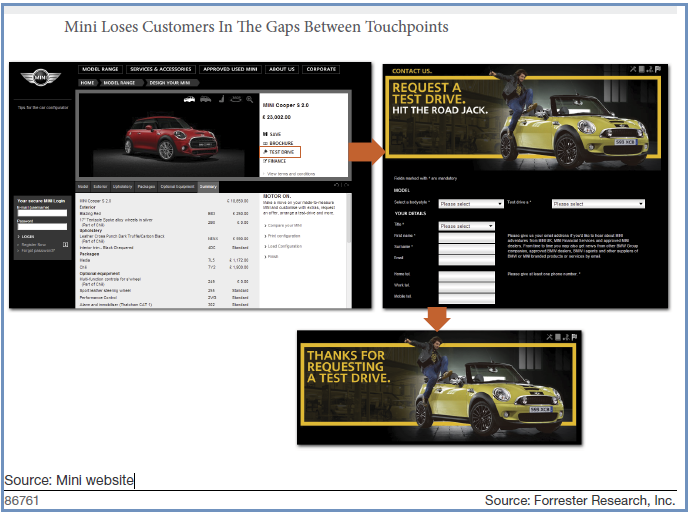The height and width of the screenshot is (514, 689).
Task: Open the 'Select a bodystyle' dropdown
Action: (470, 204)
